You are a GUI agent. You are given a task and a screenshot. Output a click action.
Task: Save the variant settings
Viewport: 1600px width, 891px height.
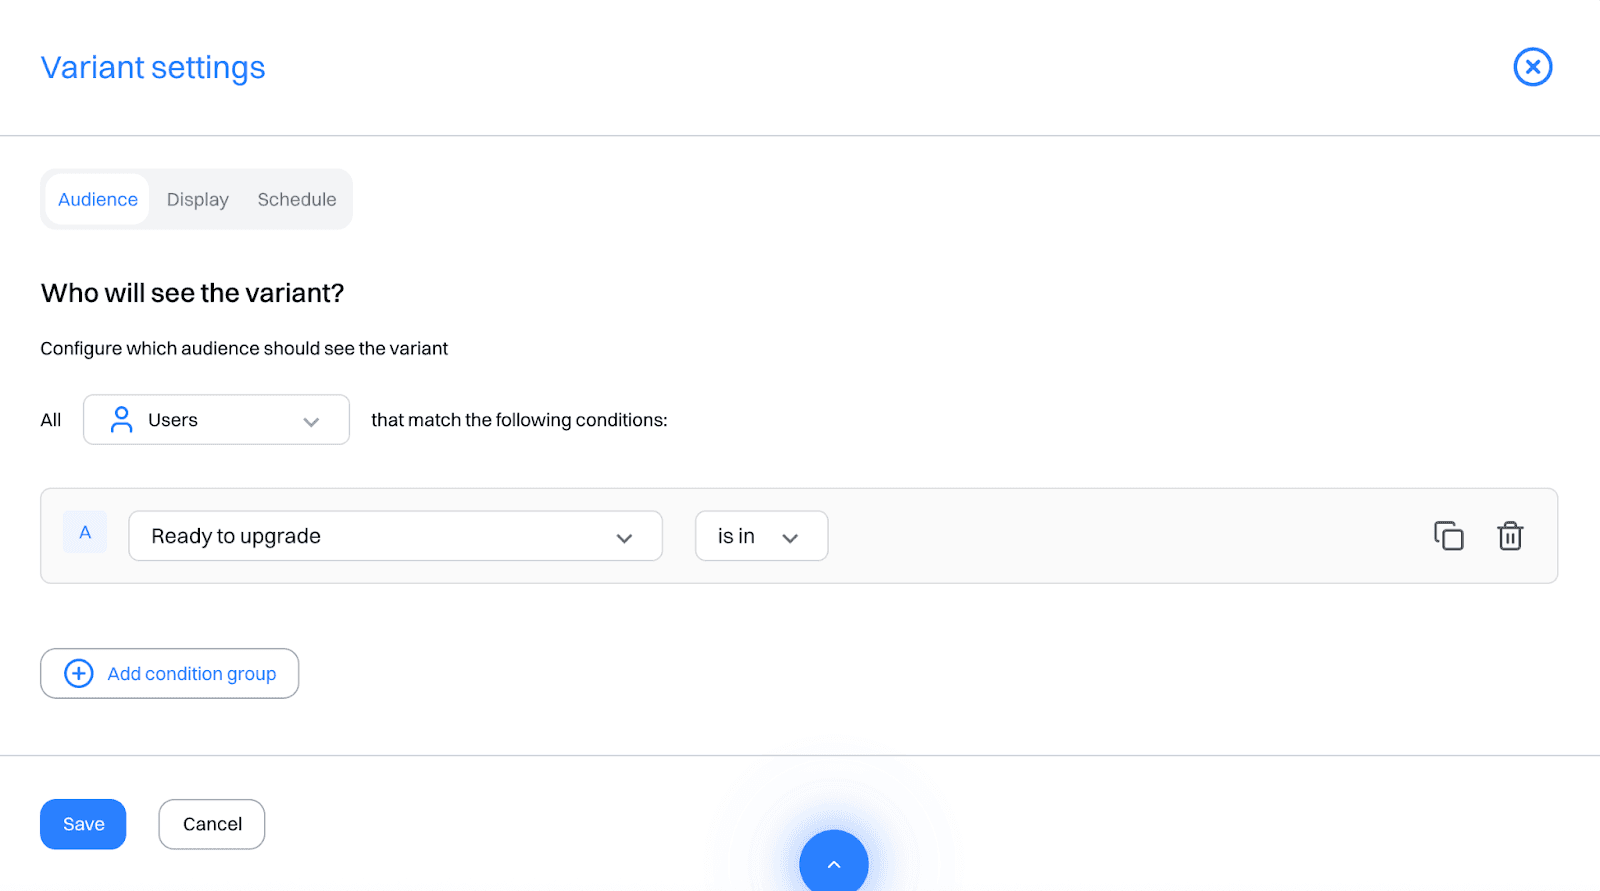coord(83,824)
